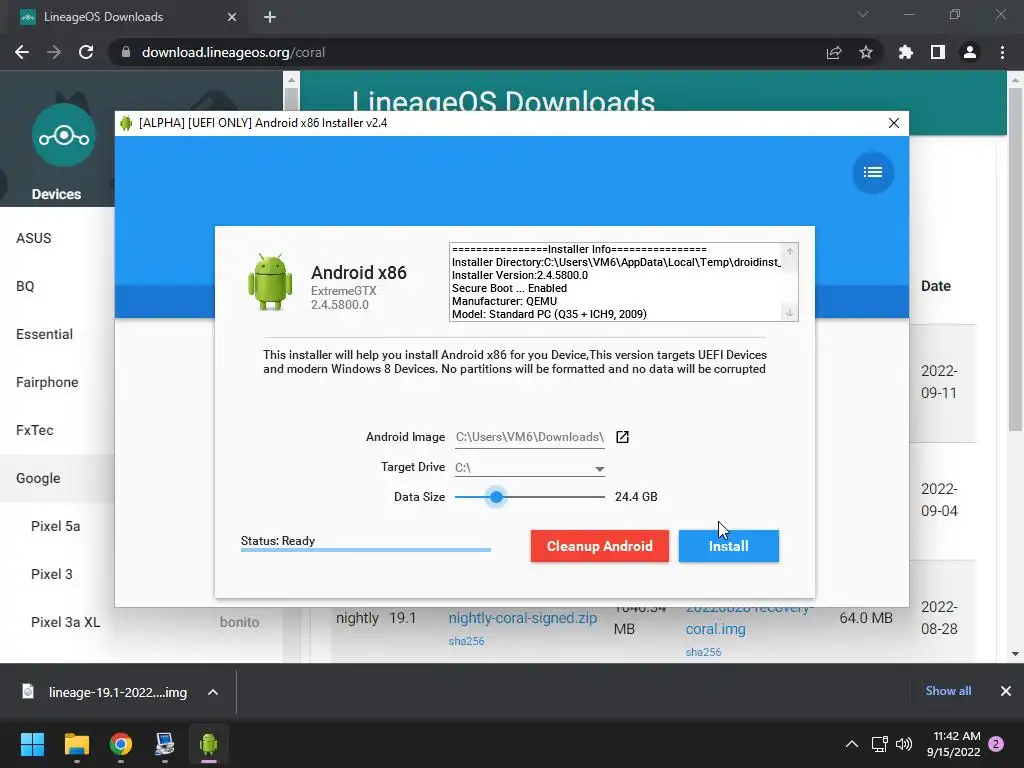Viewport: 1024px width, 768px height.
Task: Click Cleanup Android button
Action: tap(600, 546)
